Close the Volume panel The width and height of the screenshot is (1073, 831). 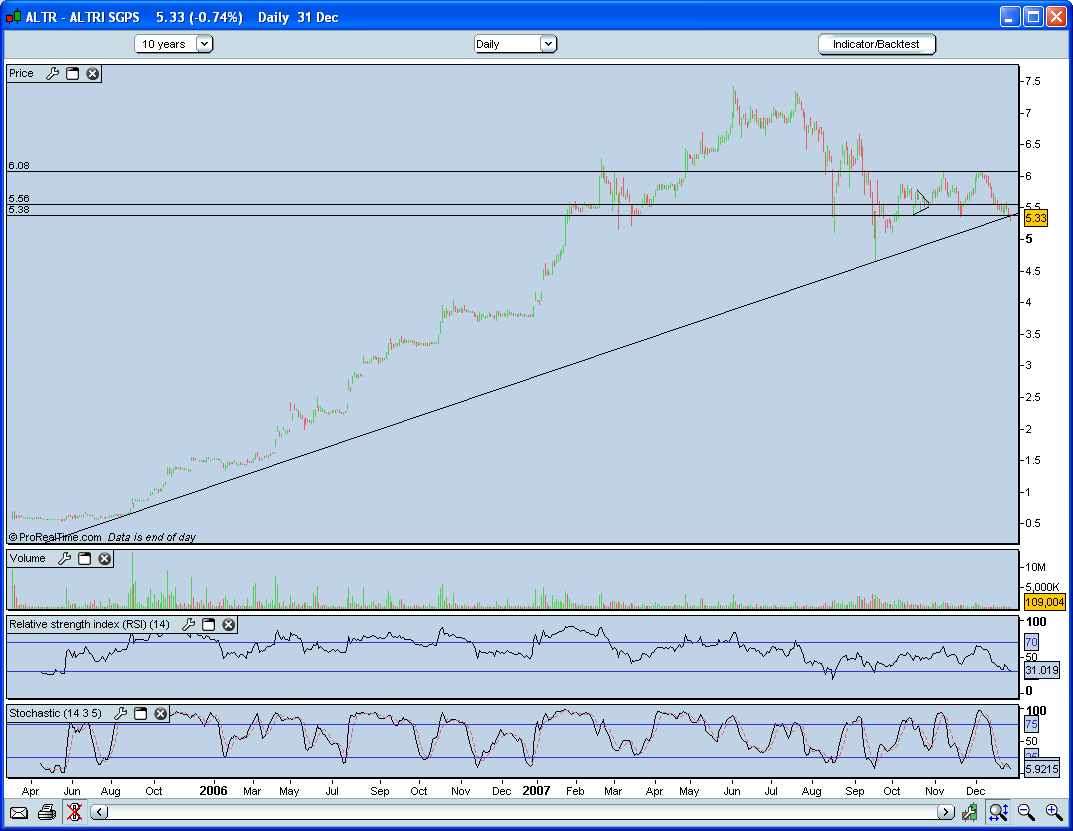pyautogui.click(x=104, y=559)
